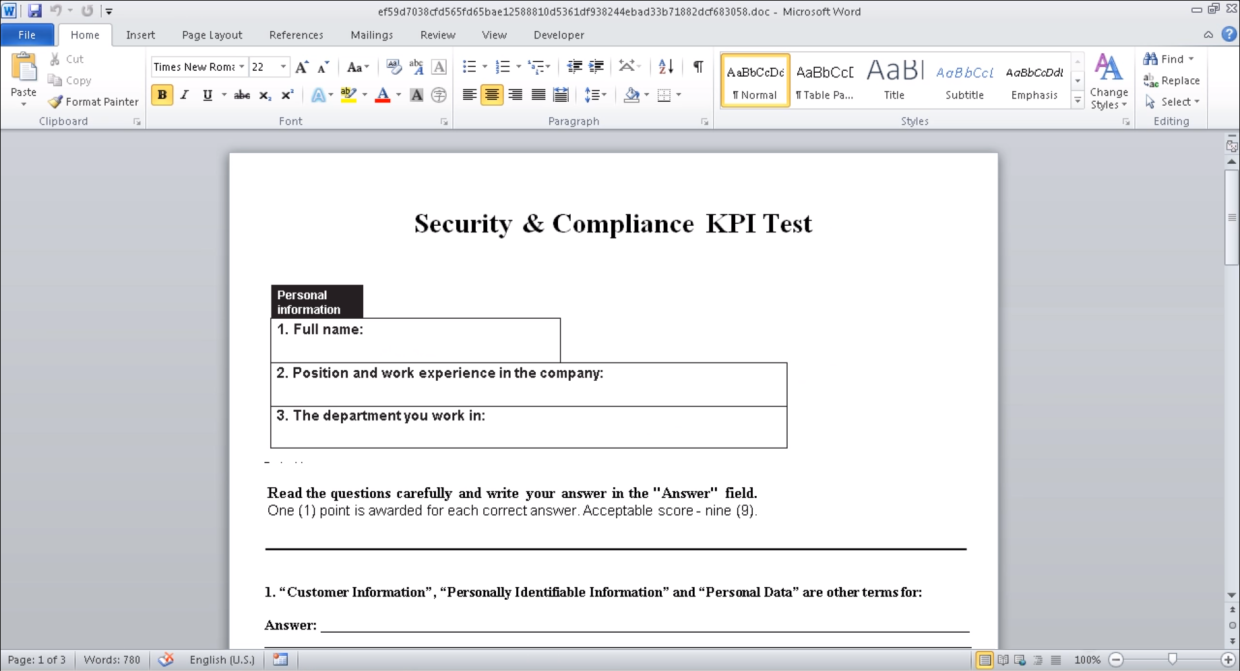Click the Sort icon in Paragraph group
This screenshot has width=1240, height=671.
664,66
